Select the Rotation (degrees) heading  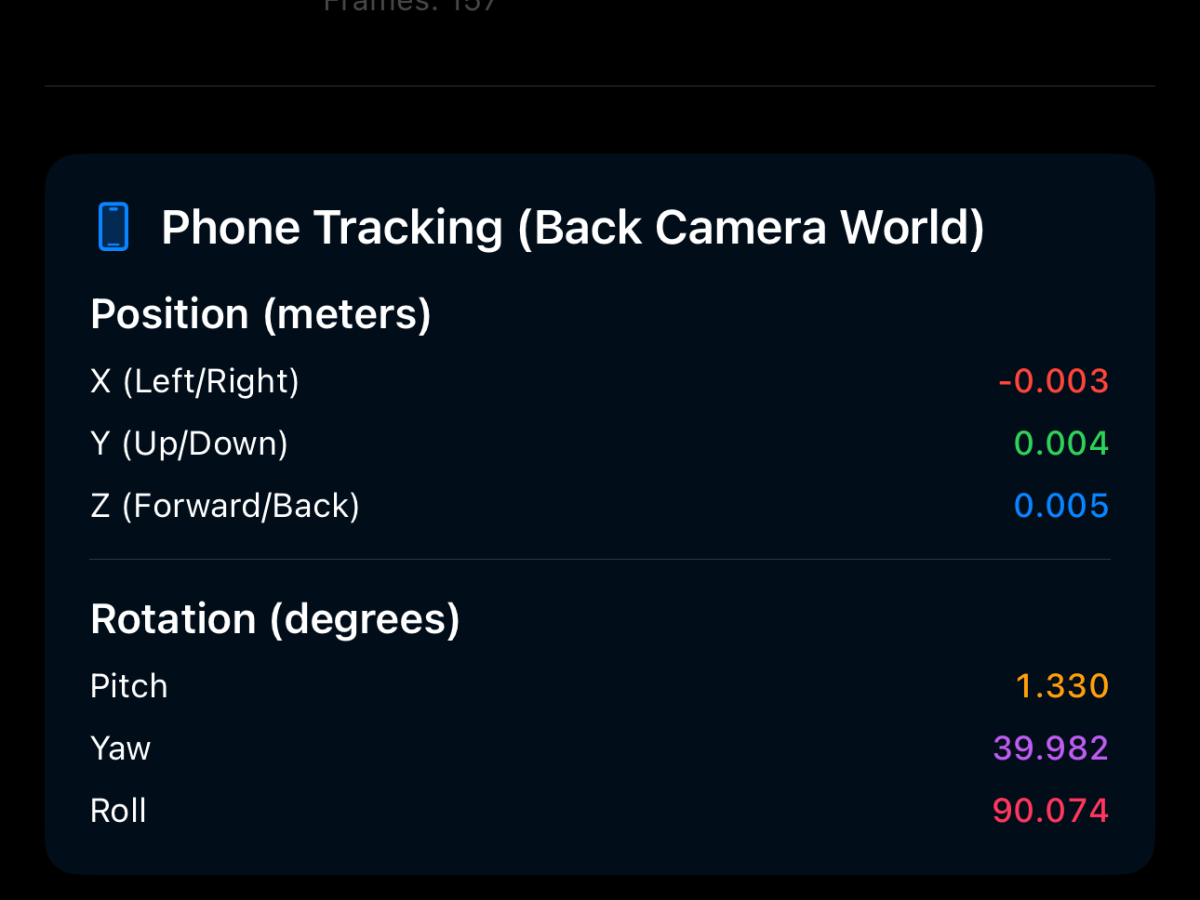pyautogui.click(x=275, y=620)
